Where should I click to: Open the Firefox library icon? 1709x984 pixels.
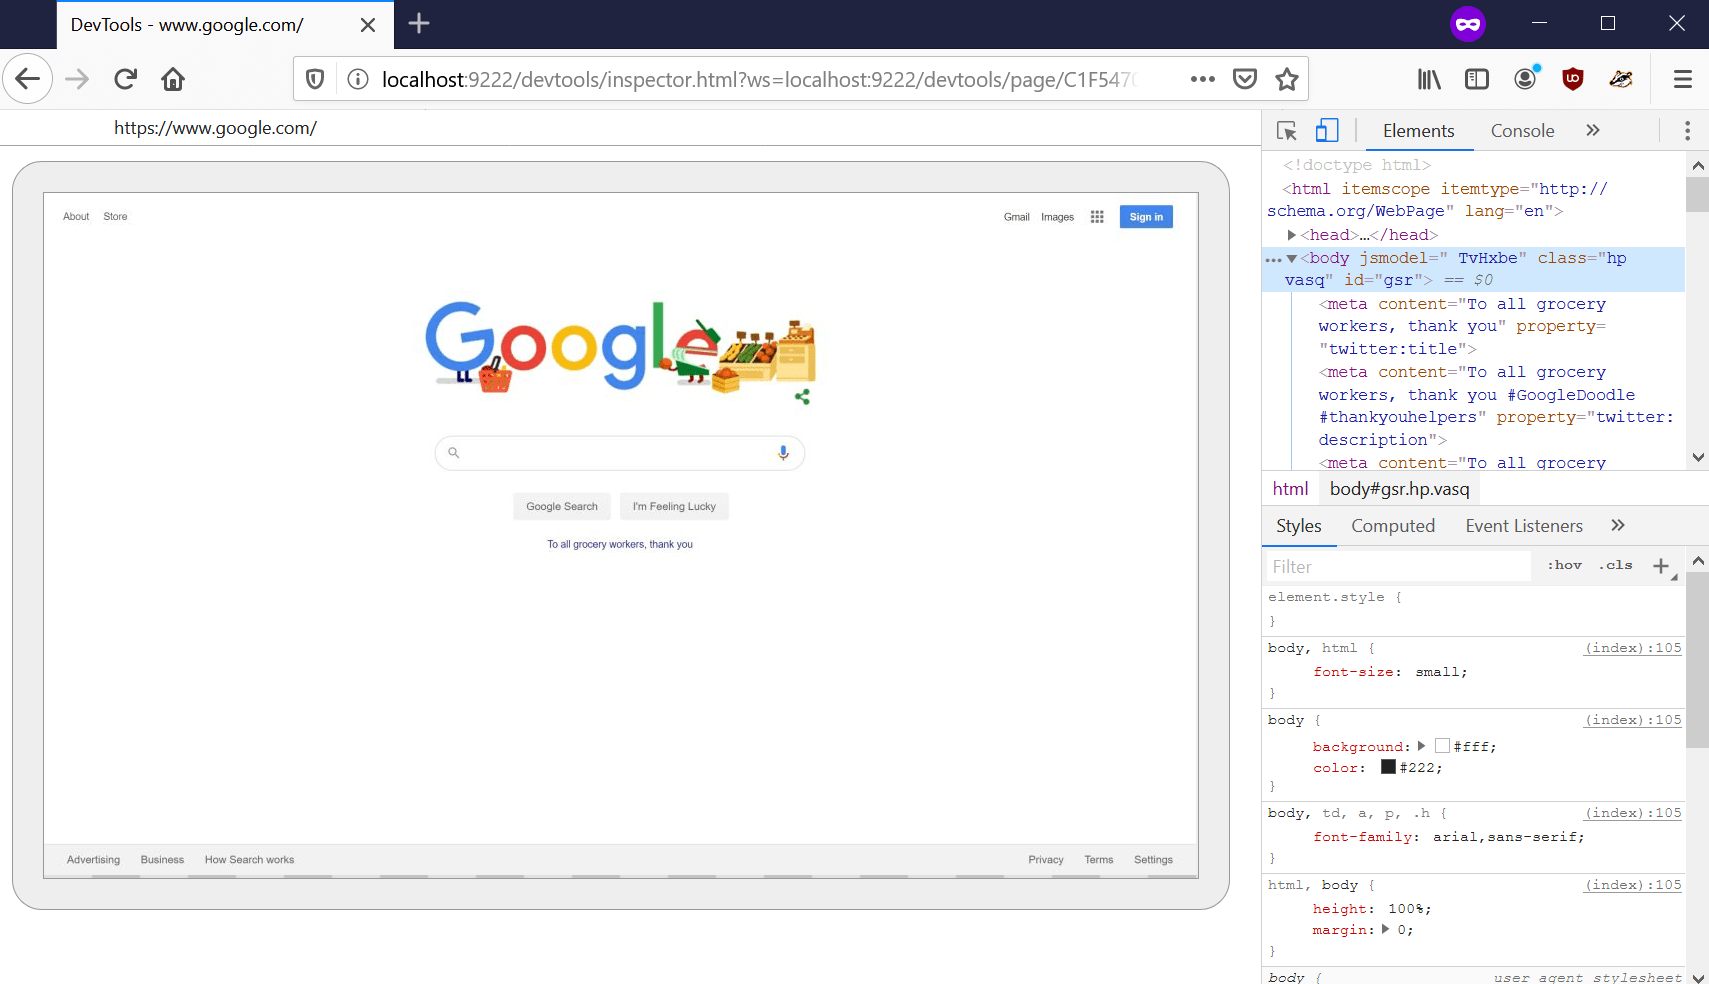[x=1429, y=79]
